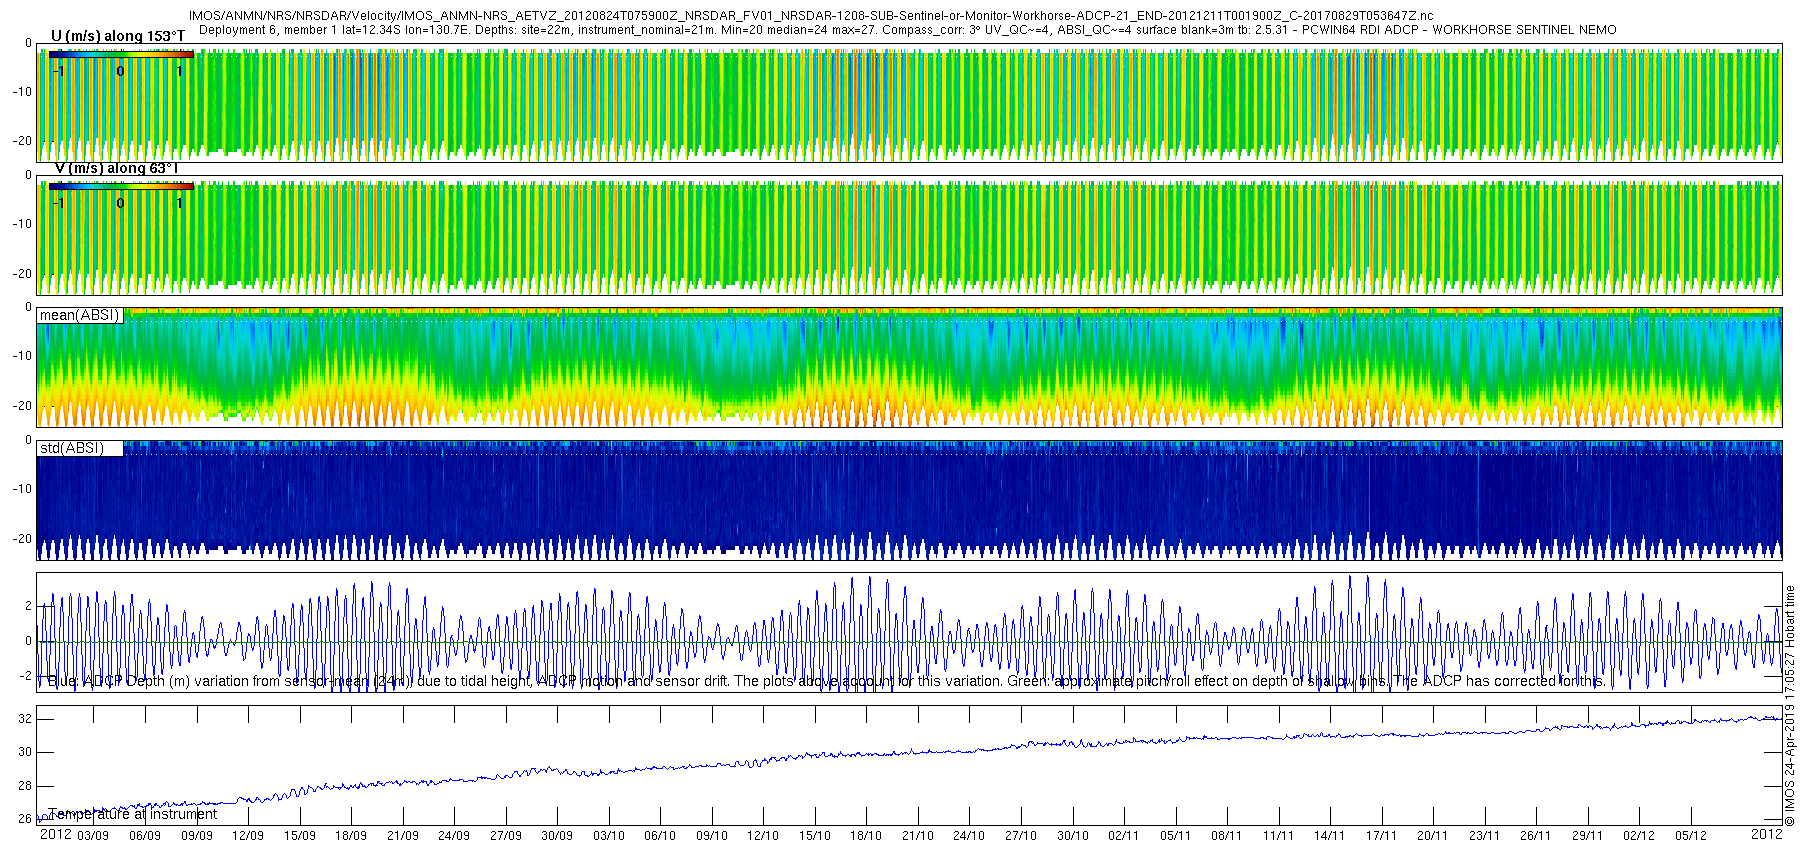Click the 18/10 date tick label

click(866, 836)
